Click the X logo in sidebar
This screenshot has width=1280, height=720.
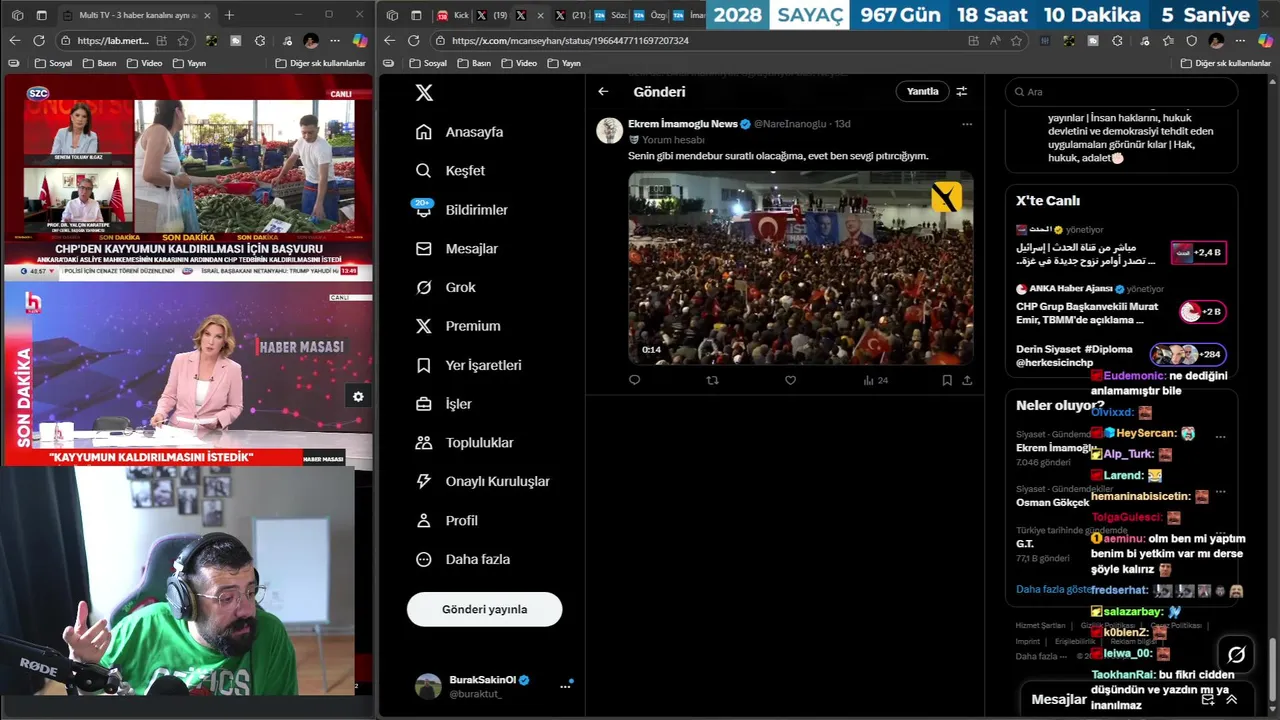pos(424,92)
